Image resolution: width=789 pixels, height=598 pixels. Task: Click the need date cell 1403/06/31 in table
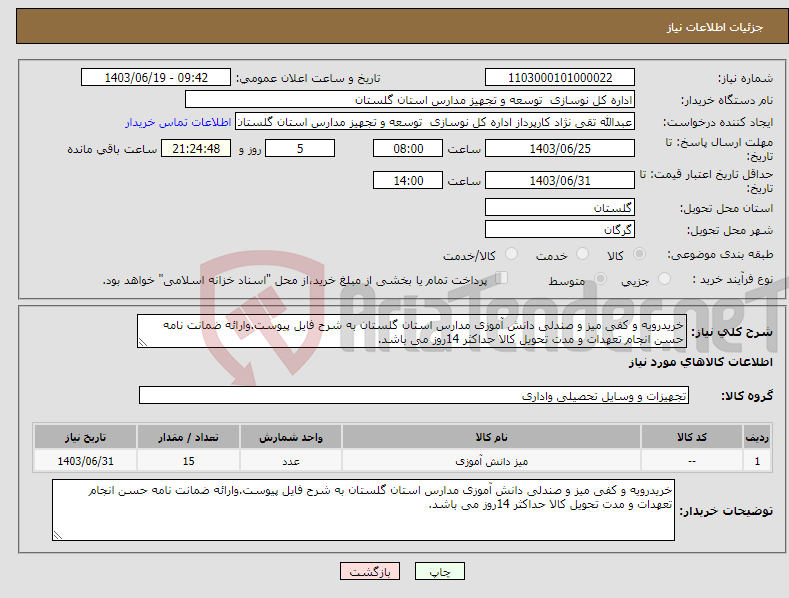click(x=85, y=461)
